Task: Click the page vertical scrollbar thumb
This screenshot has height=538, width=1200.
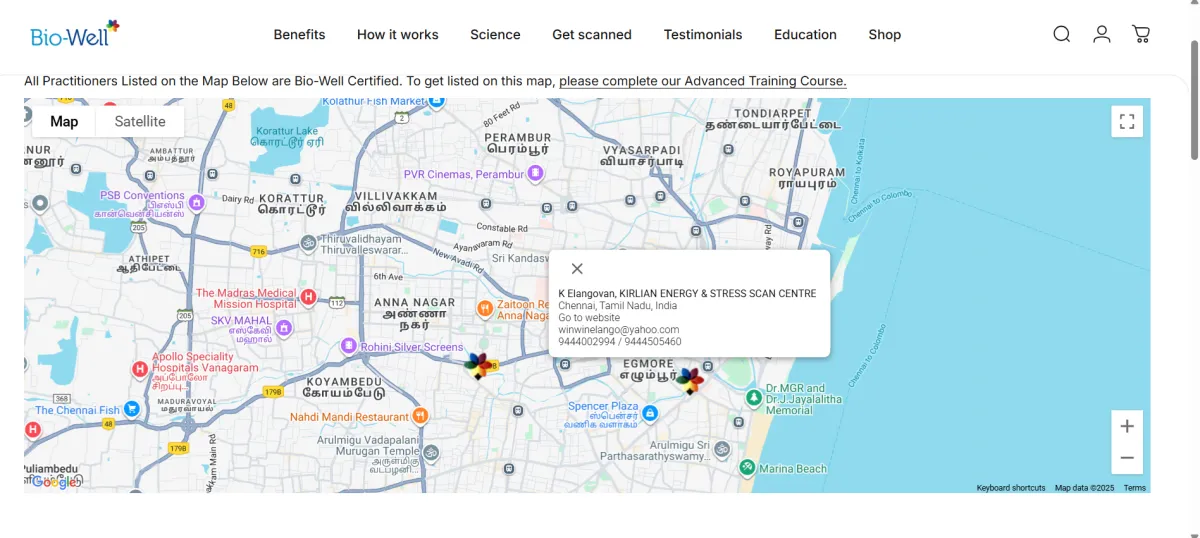Action: tap(1193, 98)
